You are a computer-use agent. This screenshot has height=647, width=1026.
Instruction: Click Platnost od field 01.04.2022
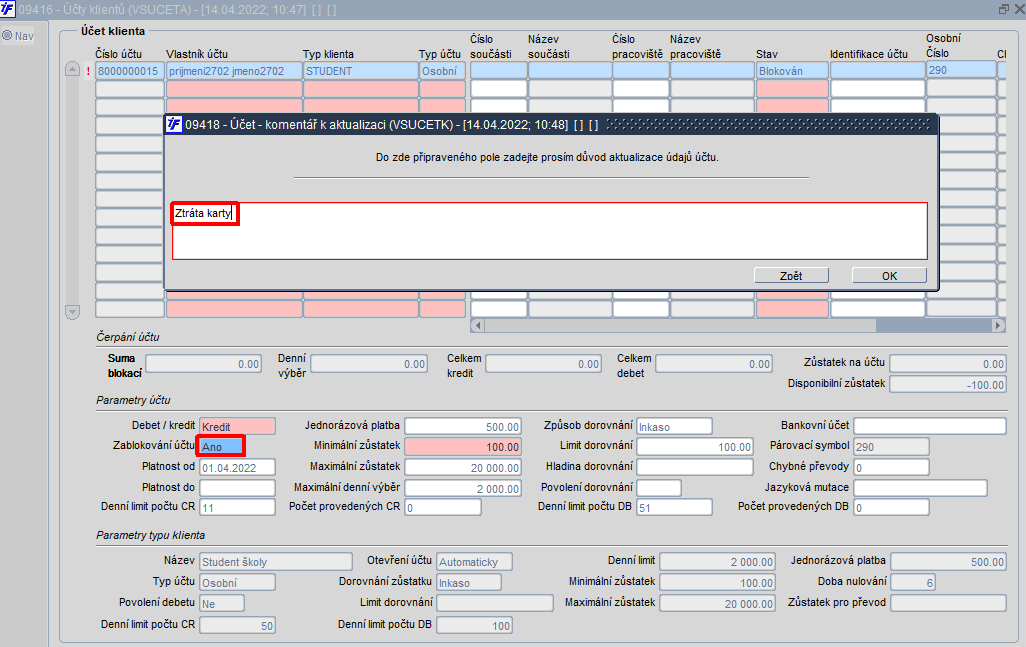click(x=238, y=468)
